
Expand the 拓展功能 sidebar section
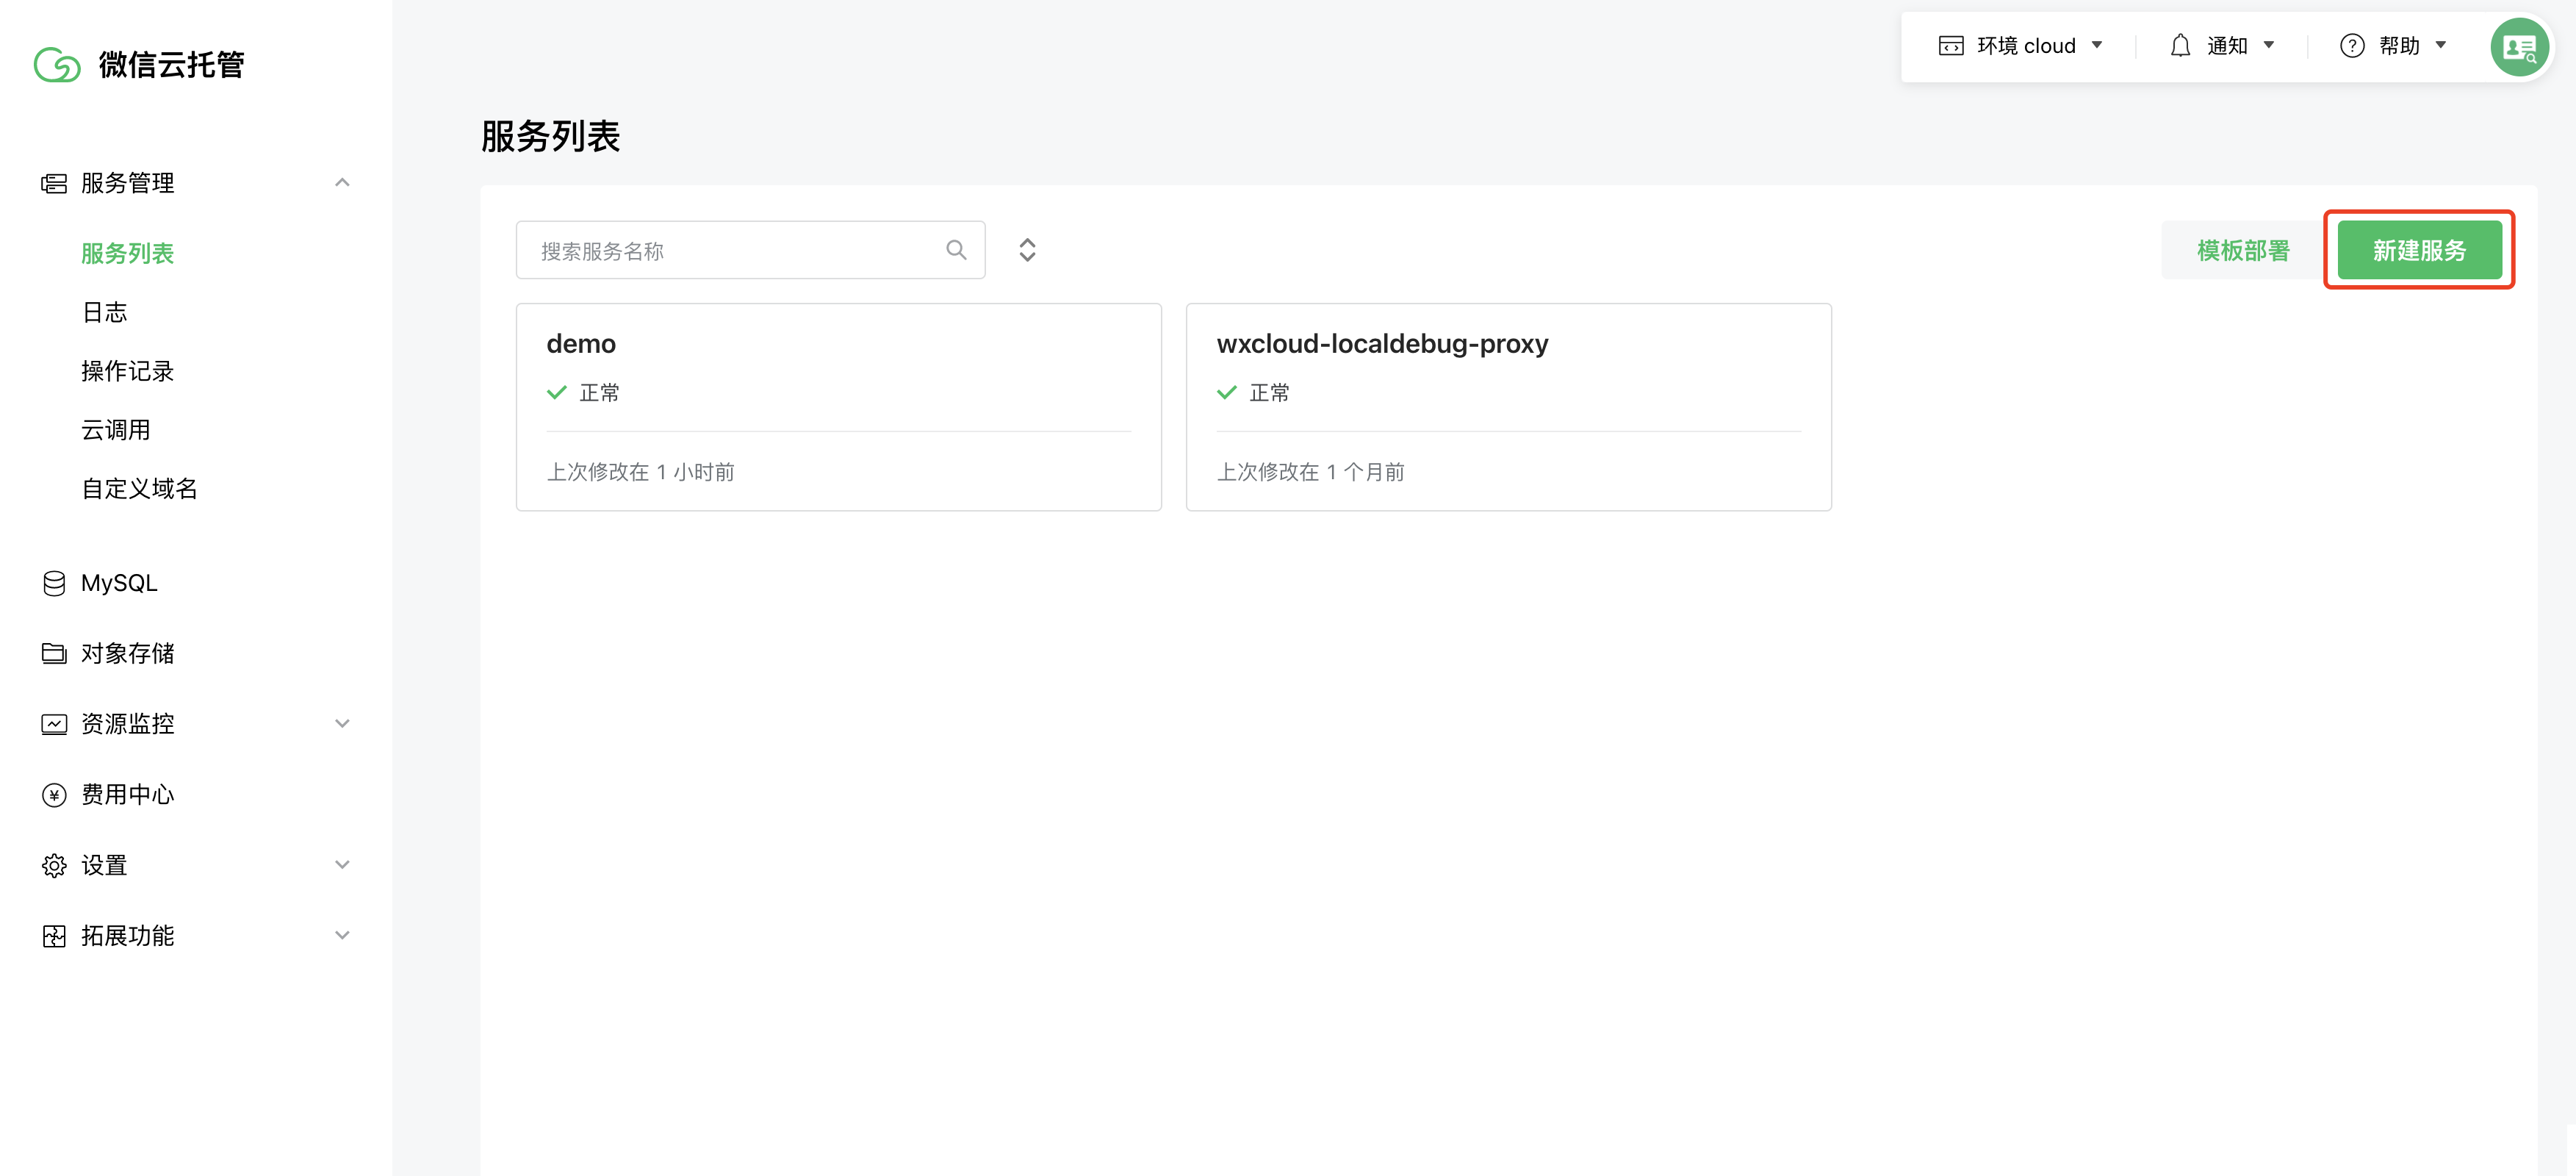coord(342,936)
